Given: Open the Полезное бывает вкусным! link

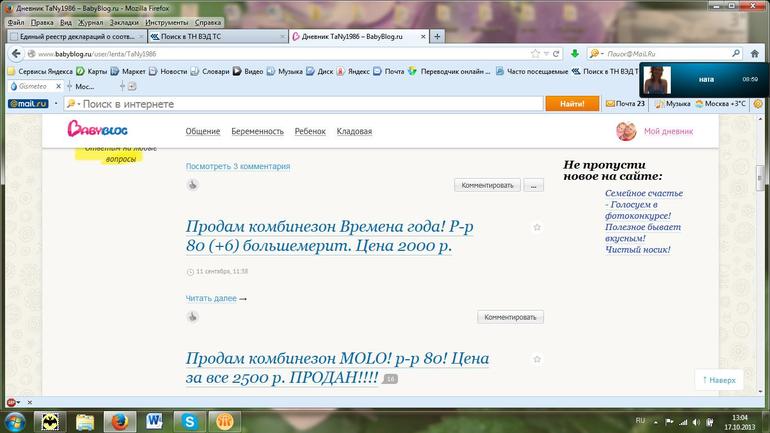Looking at the screenshot, I should tap(643, 233).
